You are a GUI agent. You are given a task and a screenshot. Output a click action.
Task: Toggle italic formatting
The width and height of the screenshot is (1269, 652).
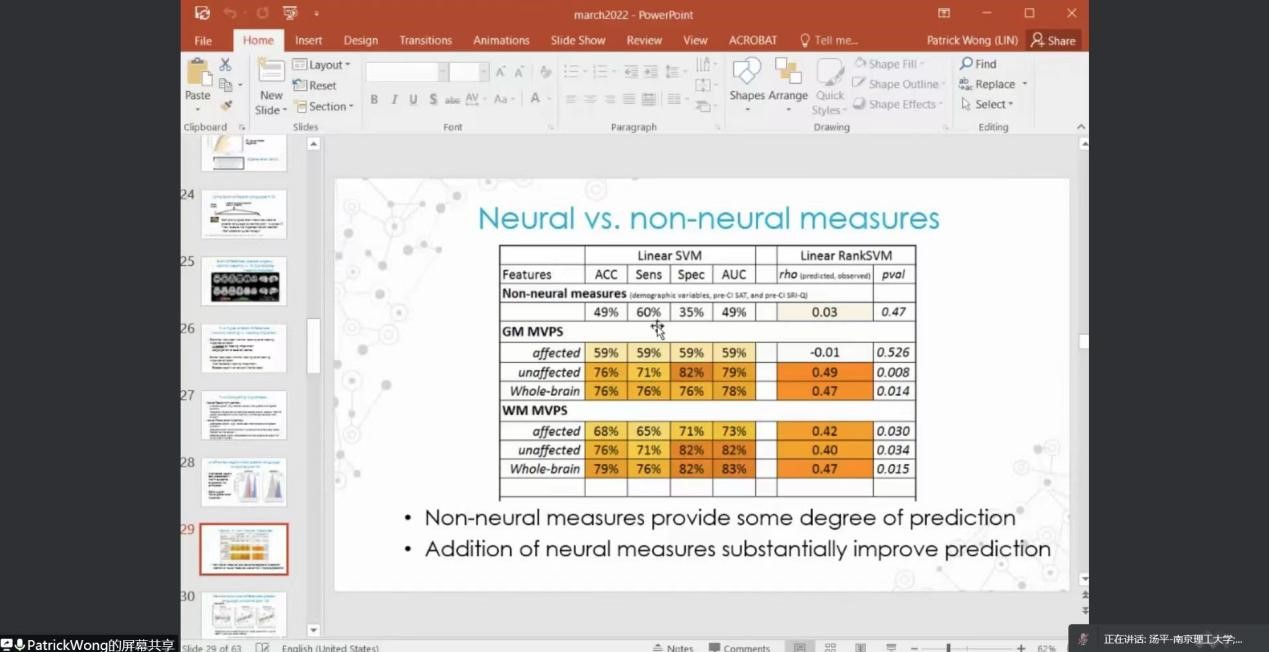tap(394, 100)
